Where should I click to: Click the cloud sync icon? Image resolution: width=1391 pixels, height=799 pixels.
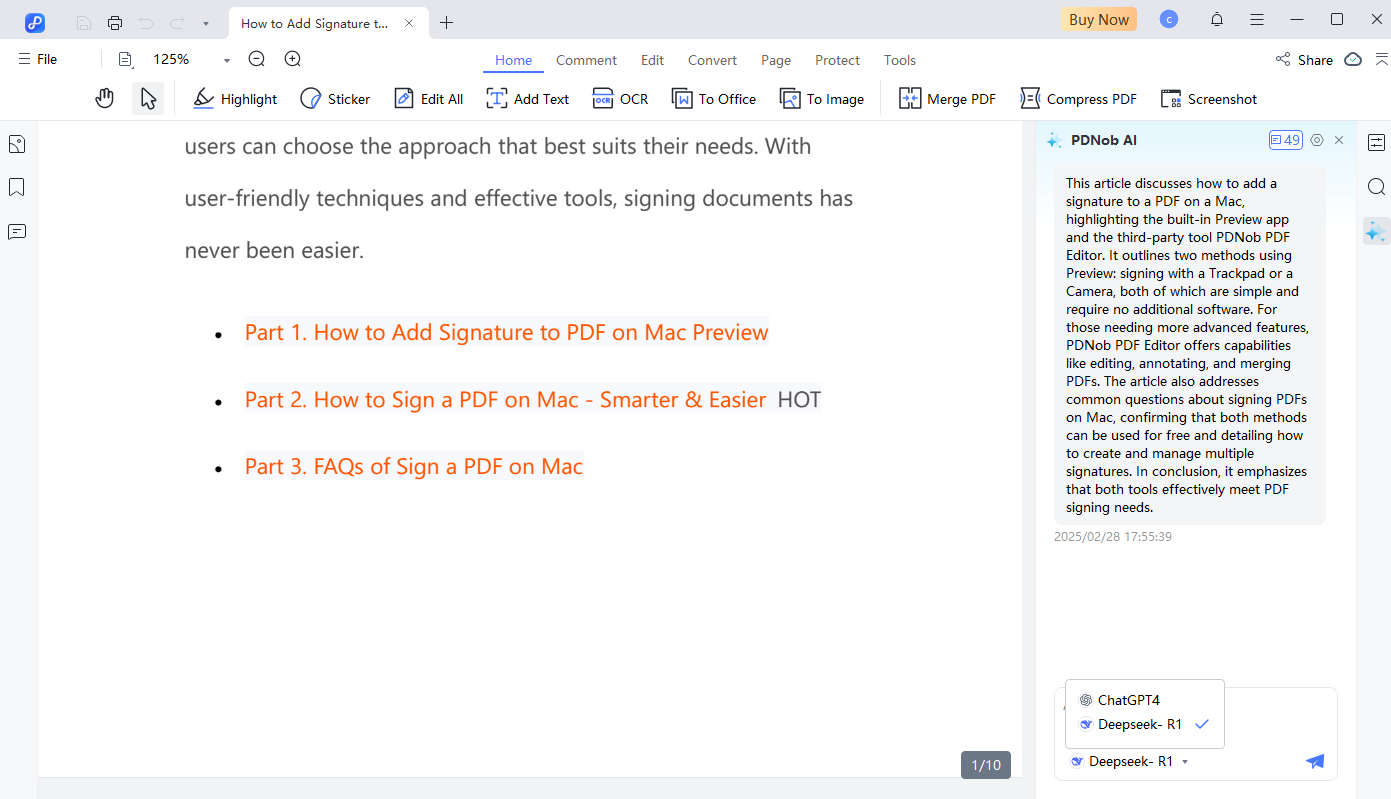point(1353,59)
